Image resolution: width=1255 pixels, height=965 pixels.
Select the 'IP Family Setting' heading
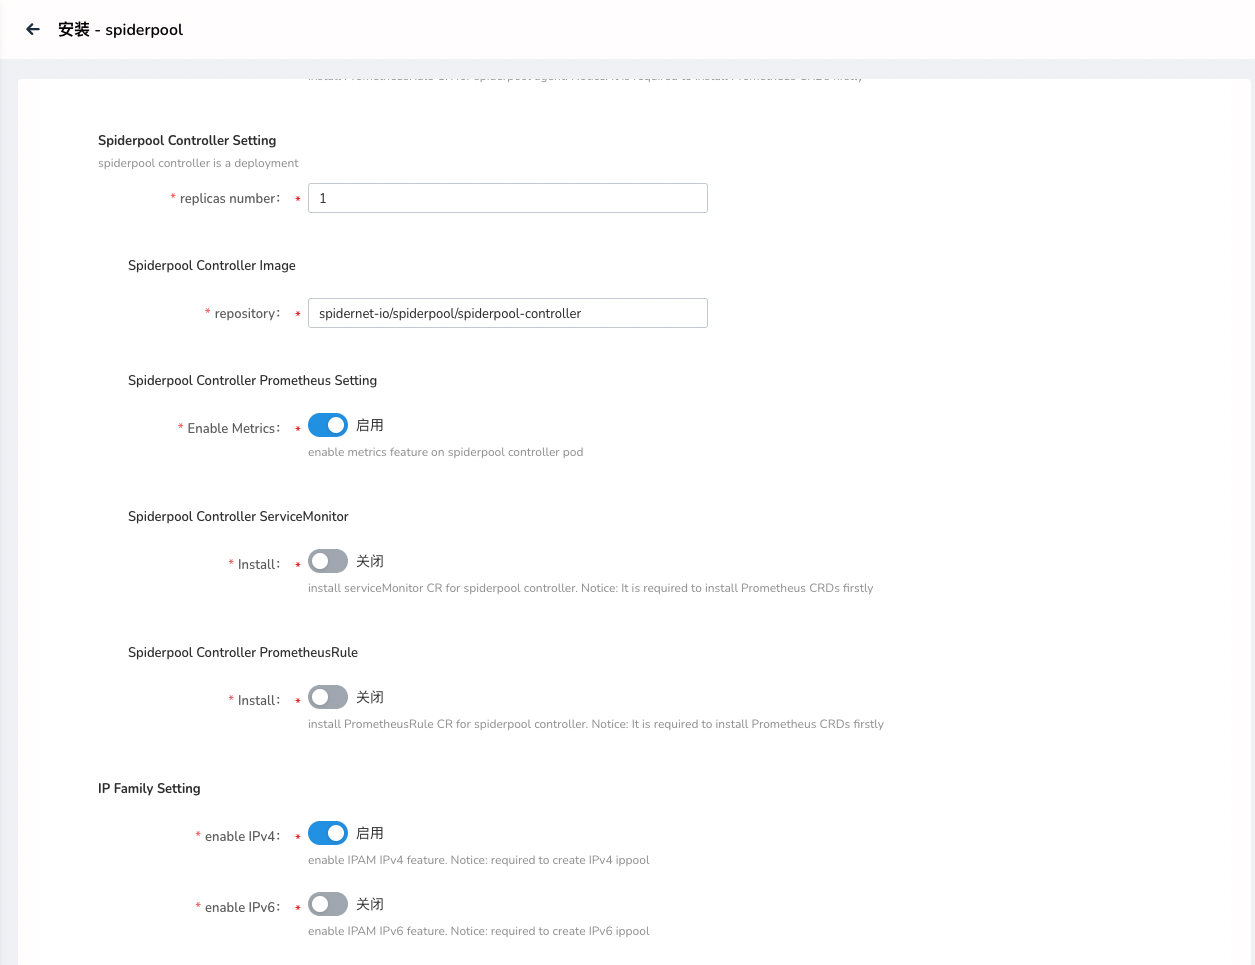[x=149, y=788]
